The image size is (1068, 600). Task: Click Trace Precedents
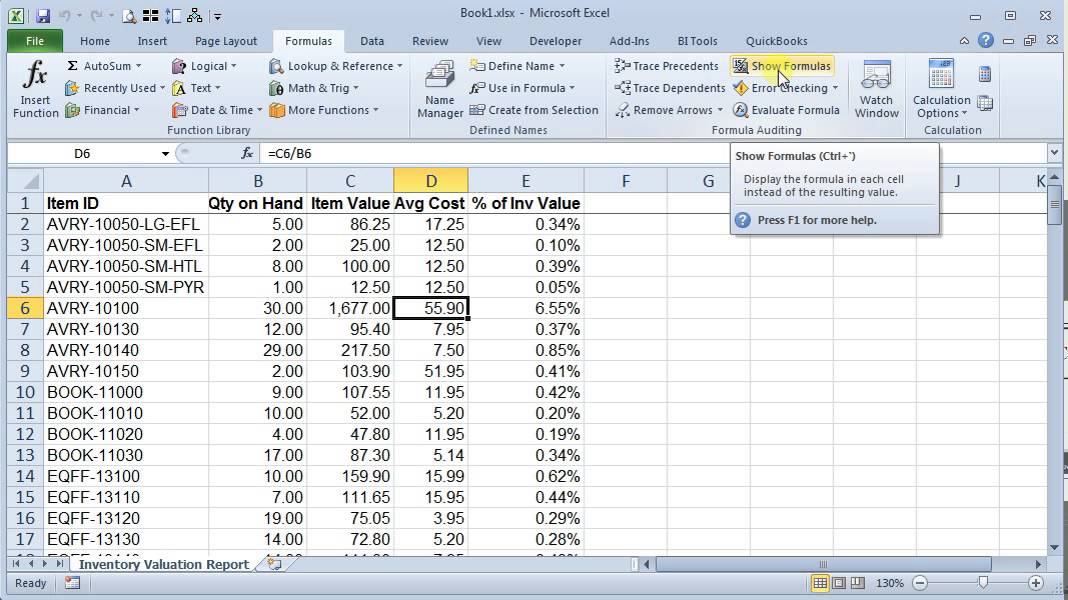tap(666, 66)
